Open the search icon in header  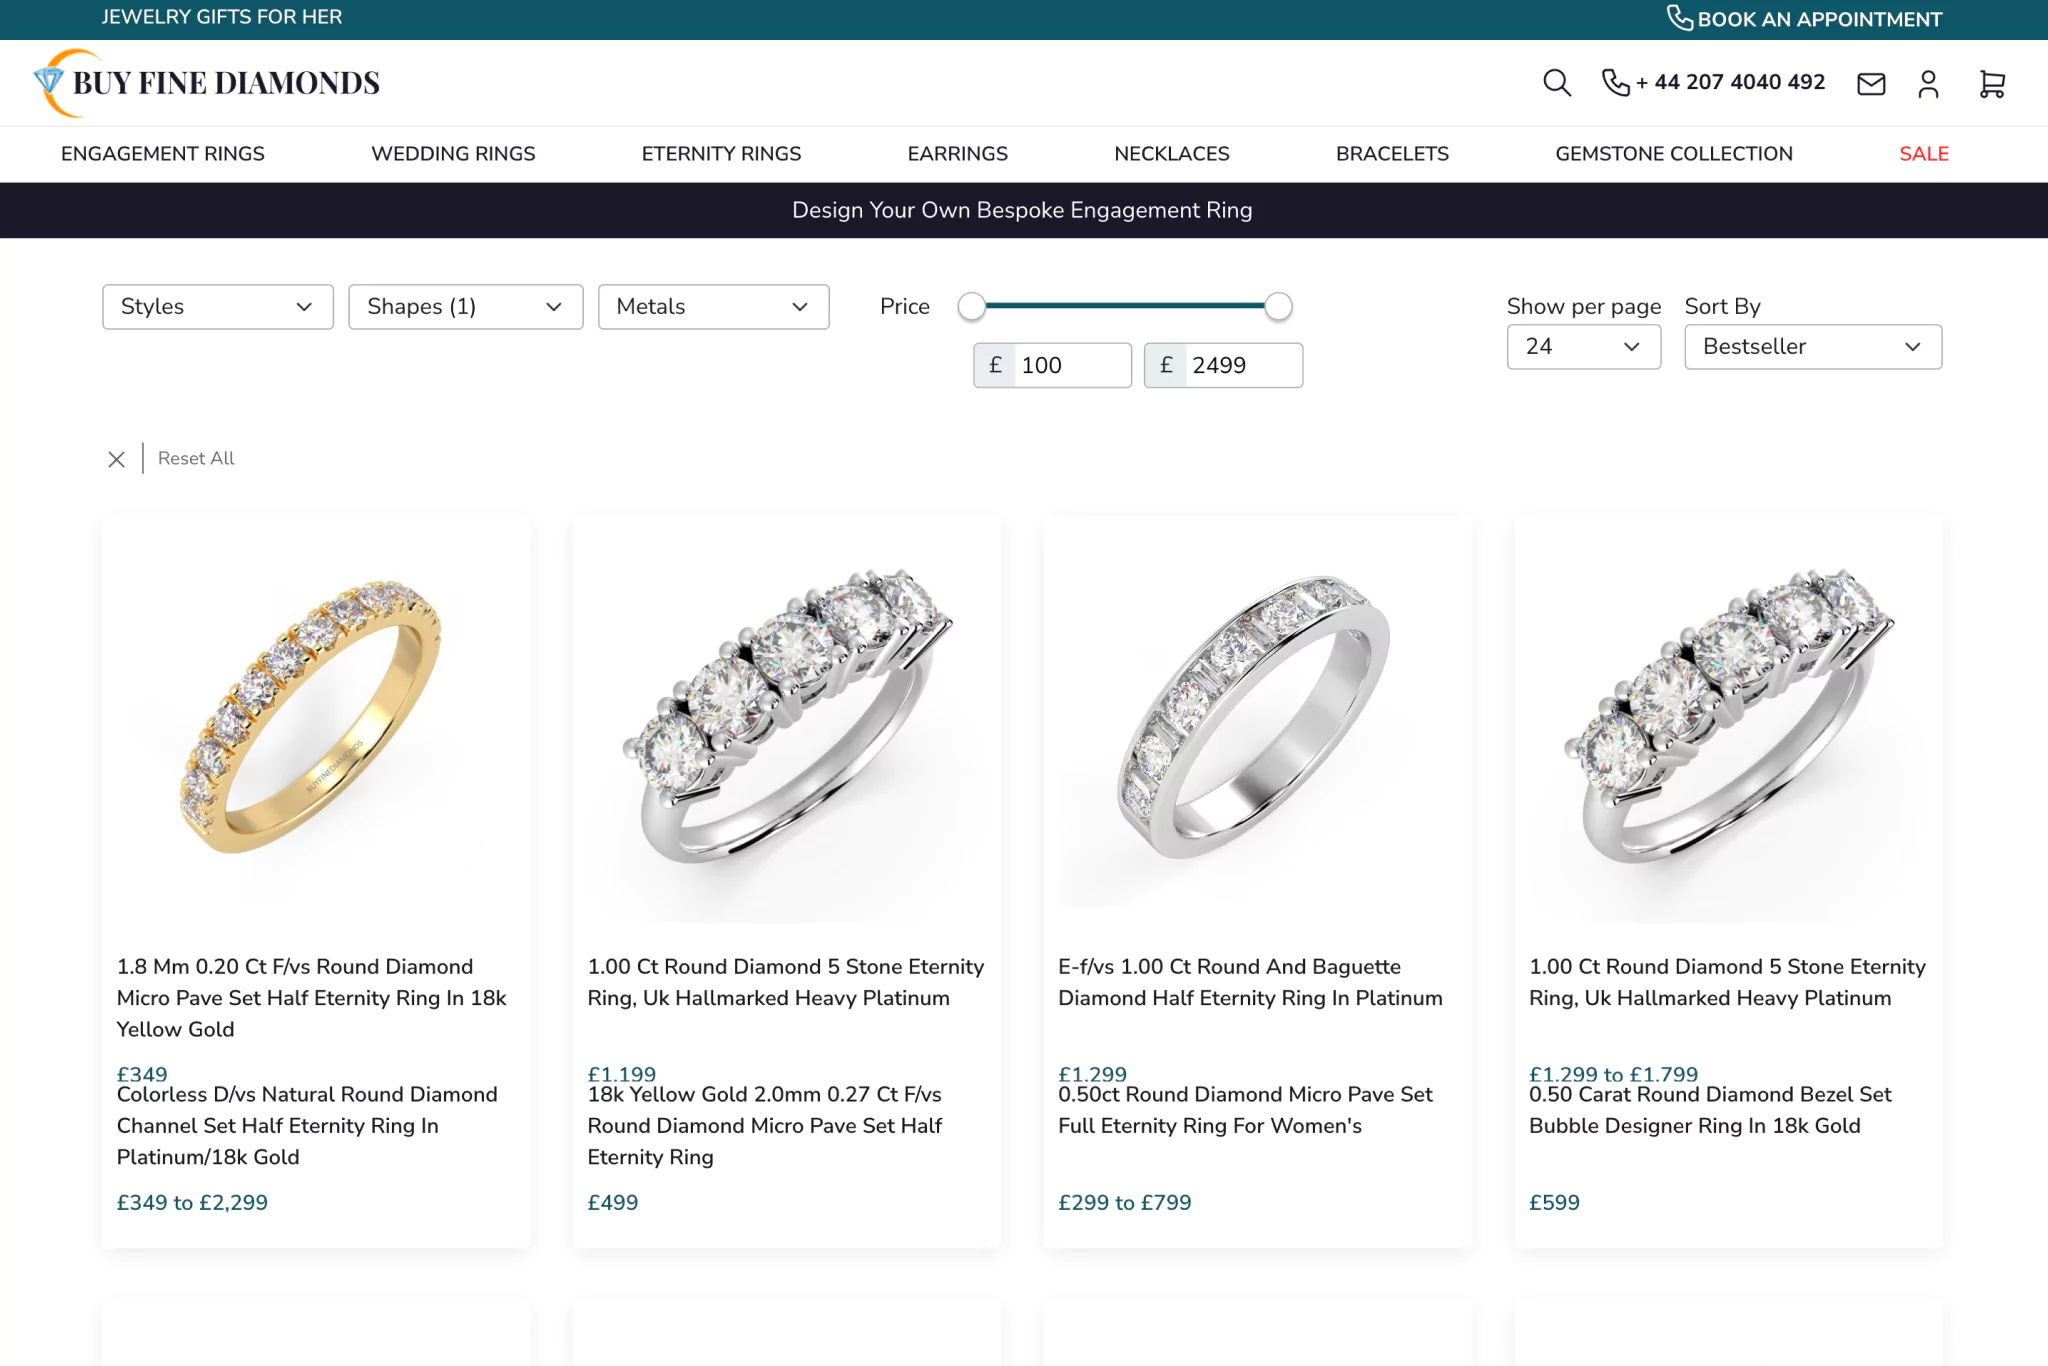pyautogui.click(x=1556, y=83)
